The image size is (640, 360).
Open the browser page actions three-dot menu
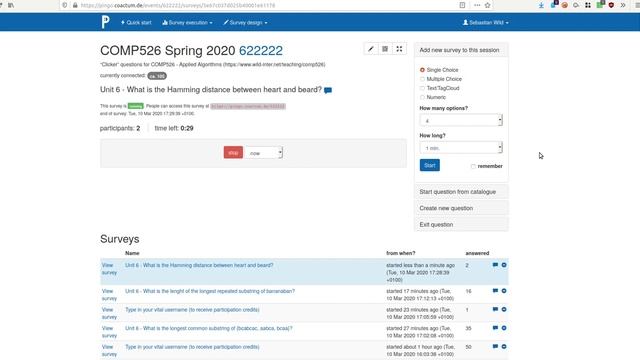tap(477, 5)
